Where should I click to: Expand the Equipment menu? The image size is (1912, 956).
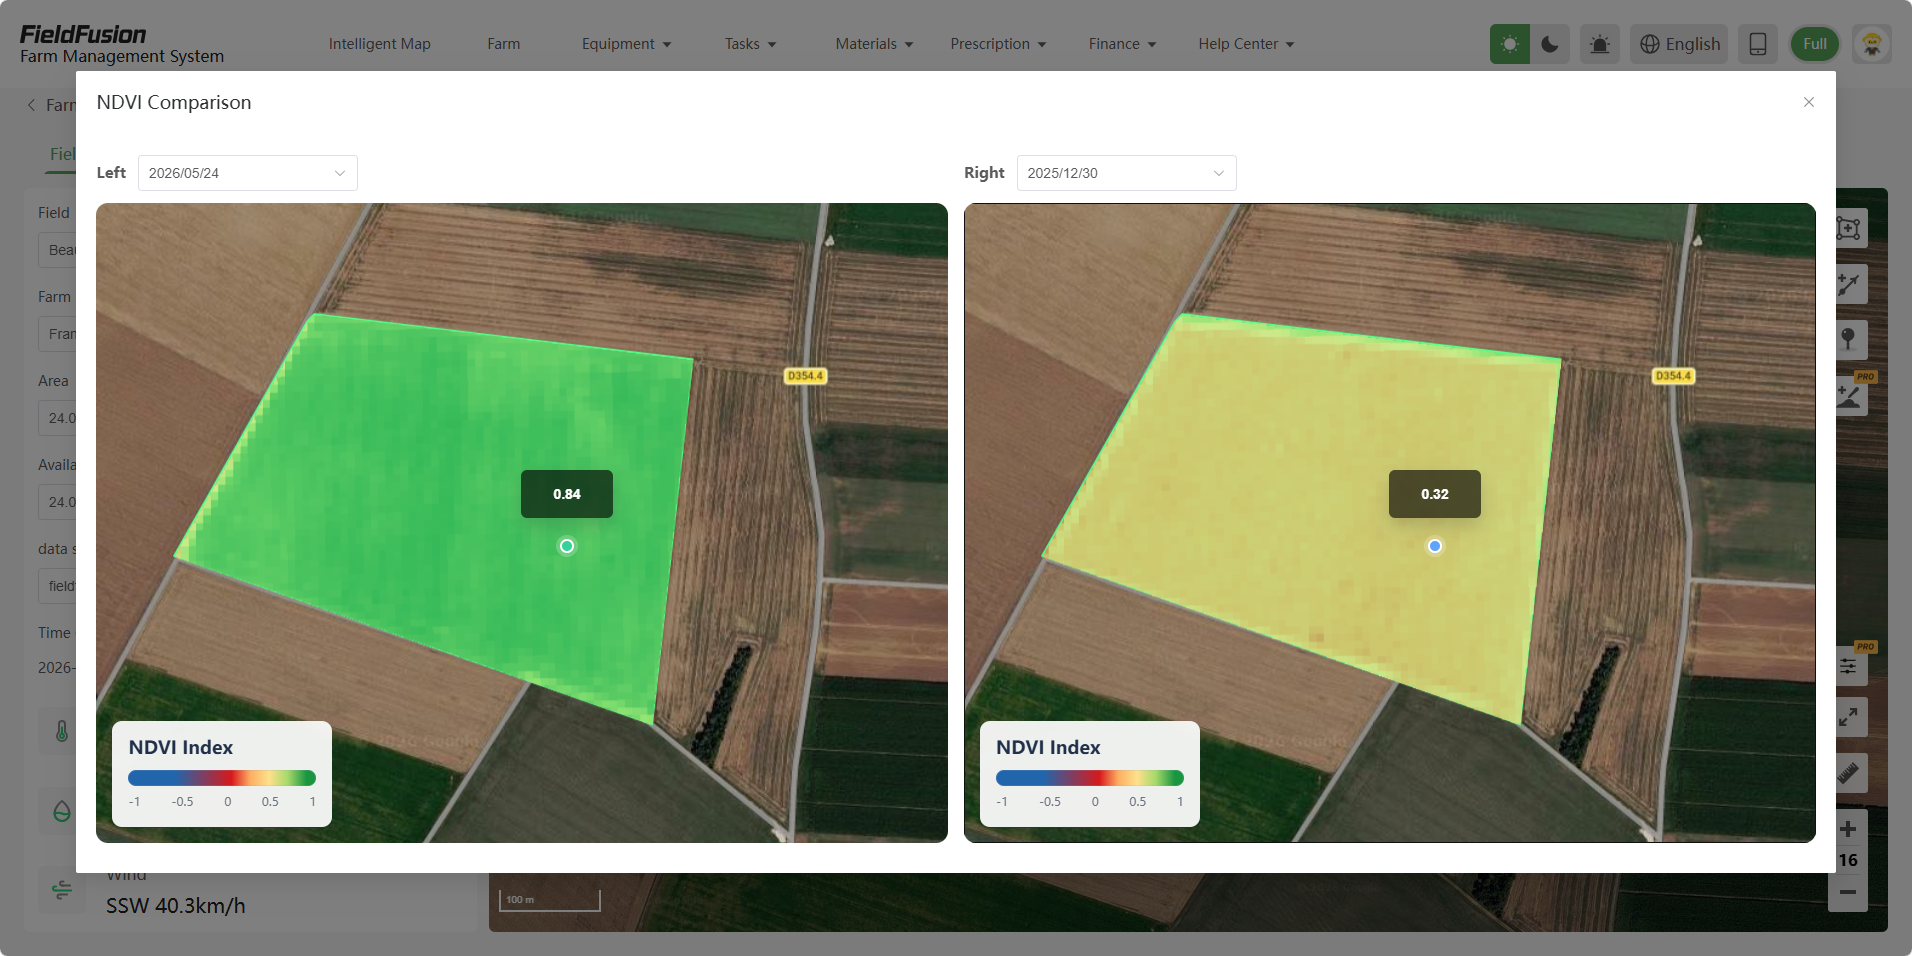pos(627,44)
